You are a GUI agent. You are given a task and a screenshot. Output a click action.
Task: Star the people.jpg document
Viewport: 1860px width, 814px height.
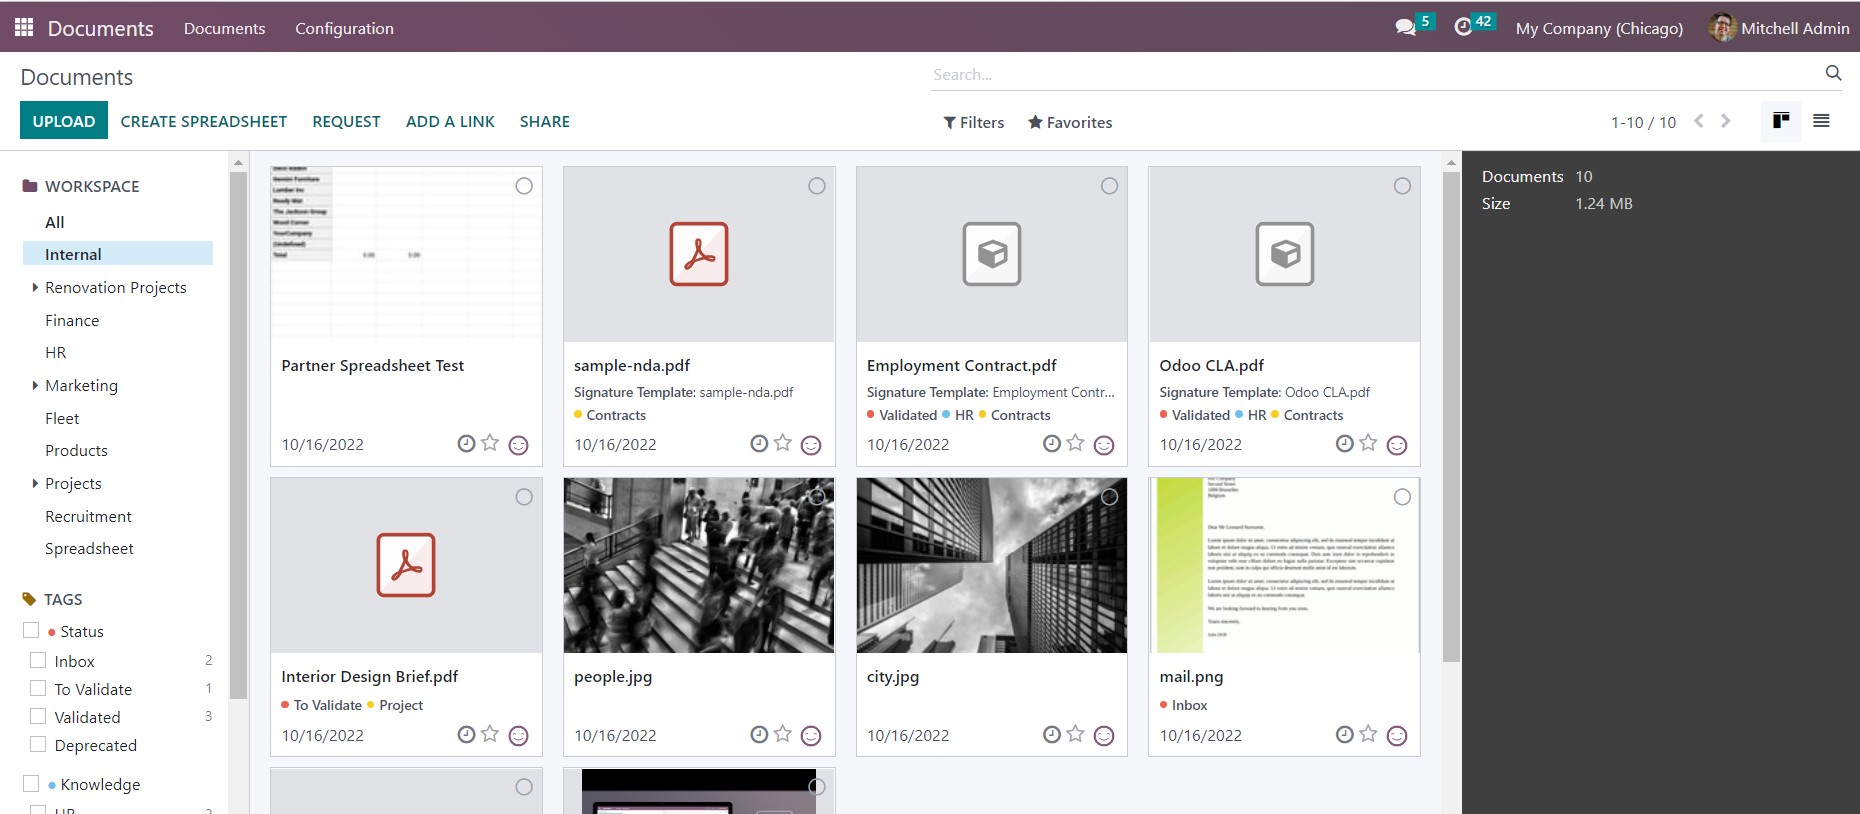coord(783,734)
